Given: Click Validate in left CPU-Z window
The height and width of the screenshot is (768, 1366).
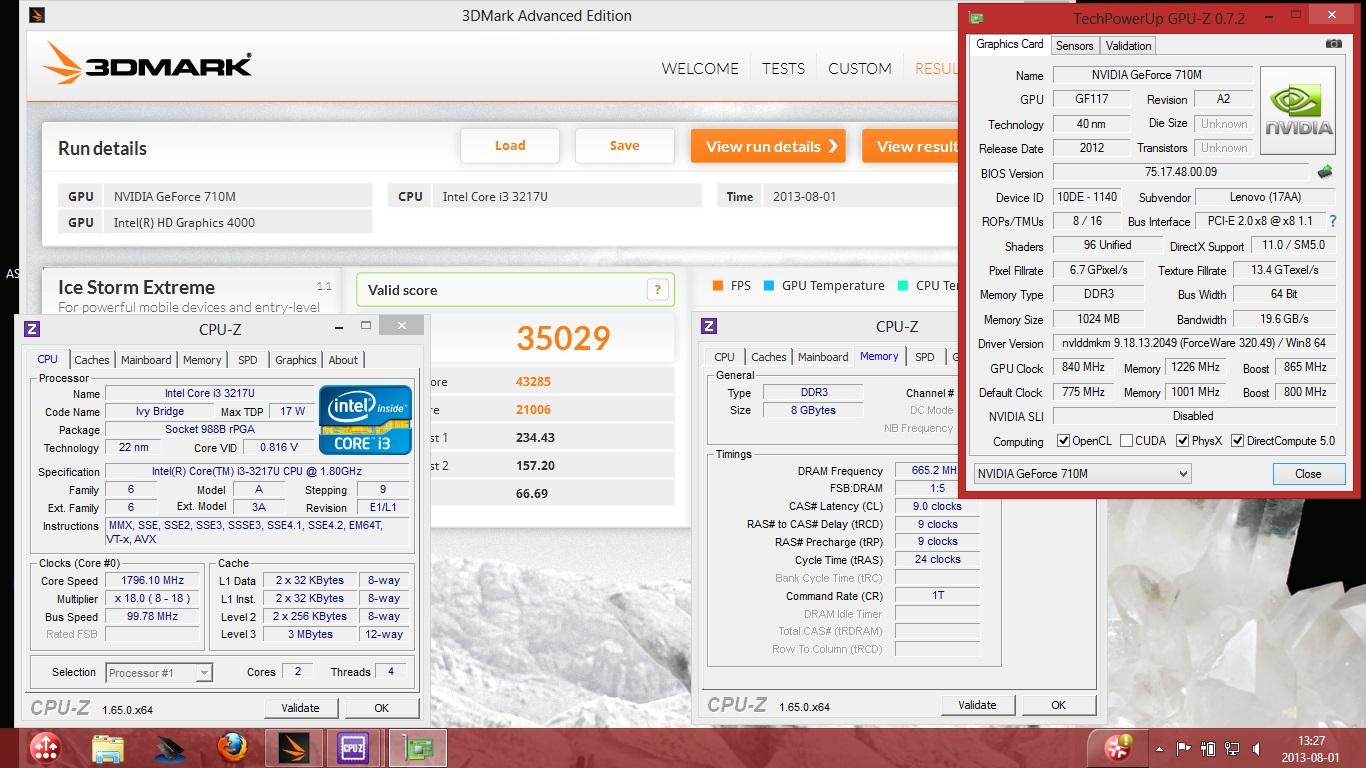Looking at the screenshot, I should 300,708.
